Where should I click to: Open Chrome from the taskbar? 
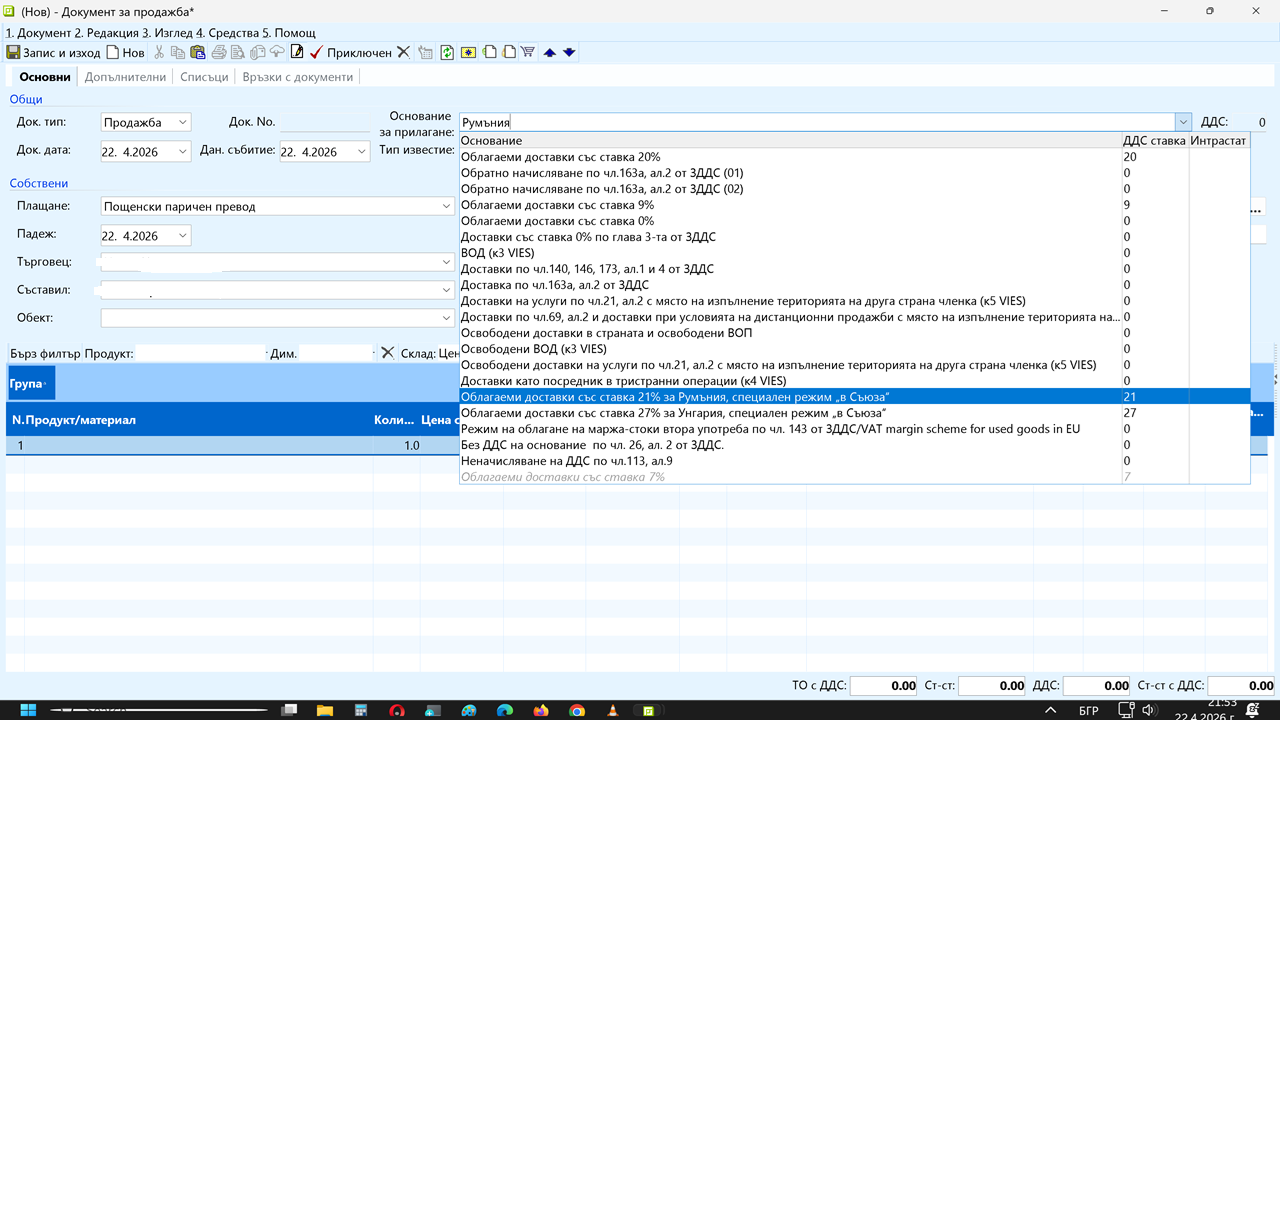pos(577,710)
